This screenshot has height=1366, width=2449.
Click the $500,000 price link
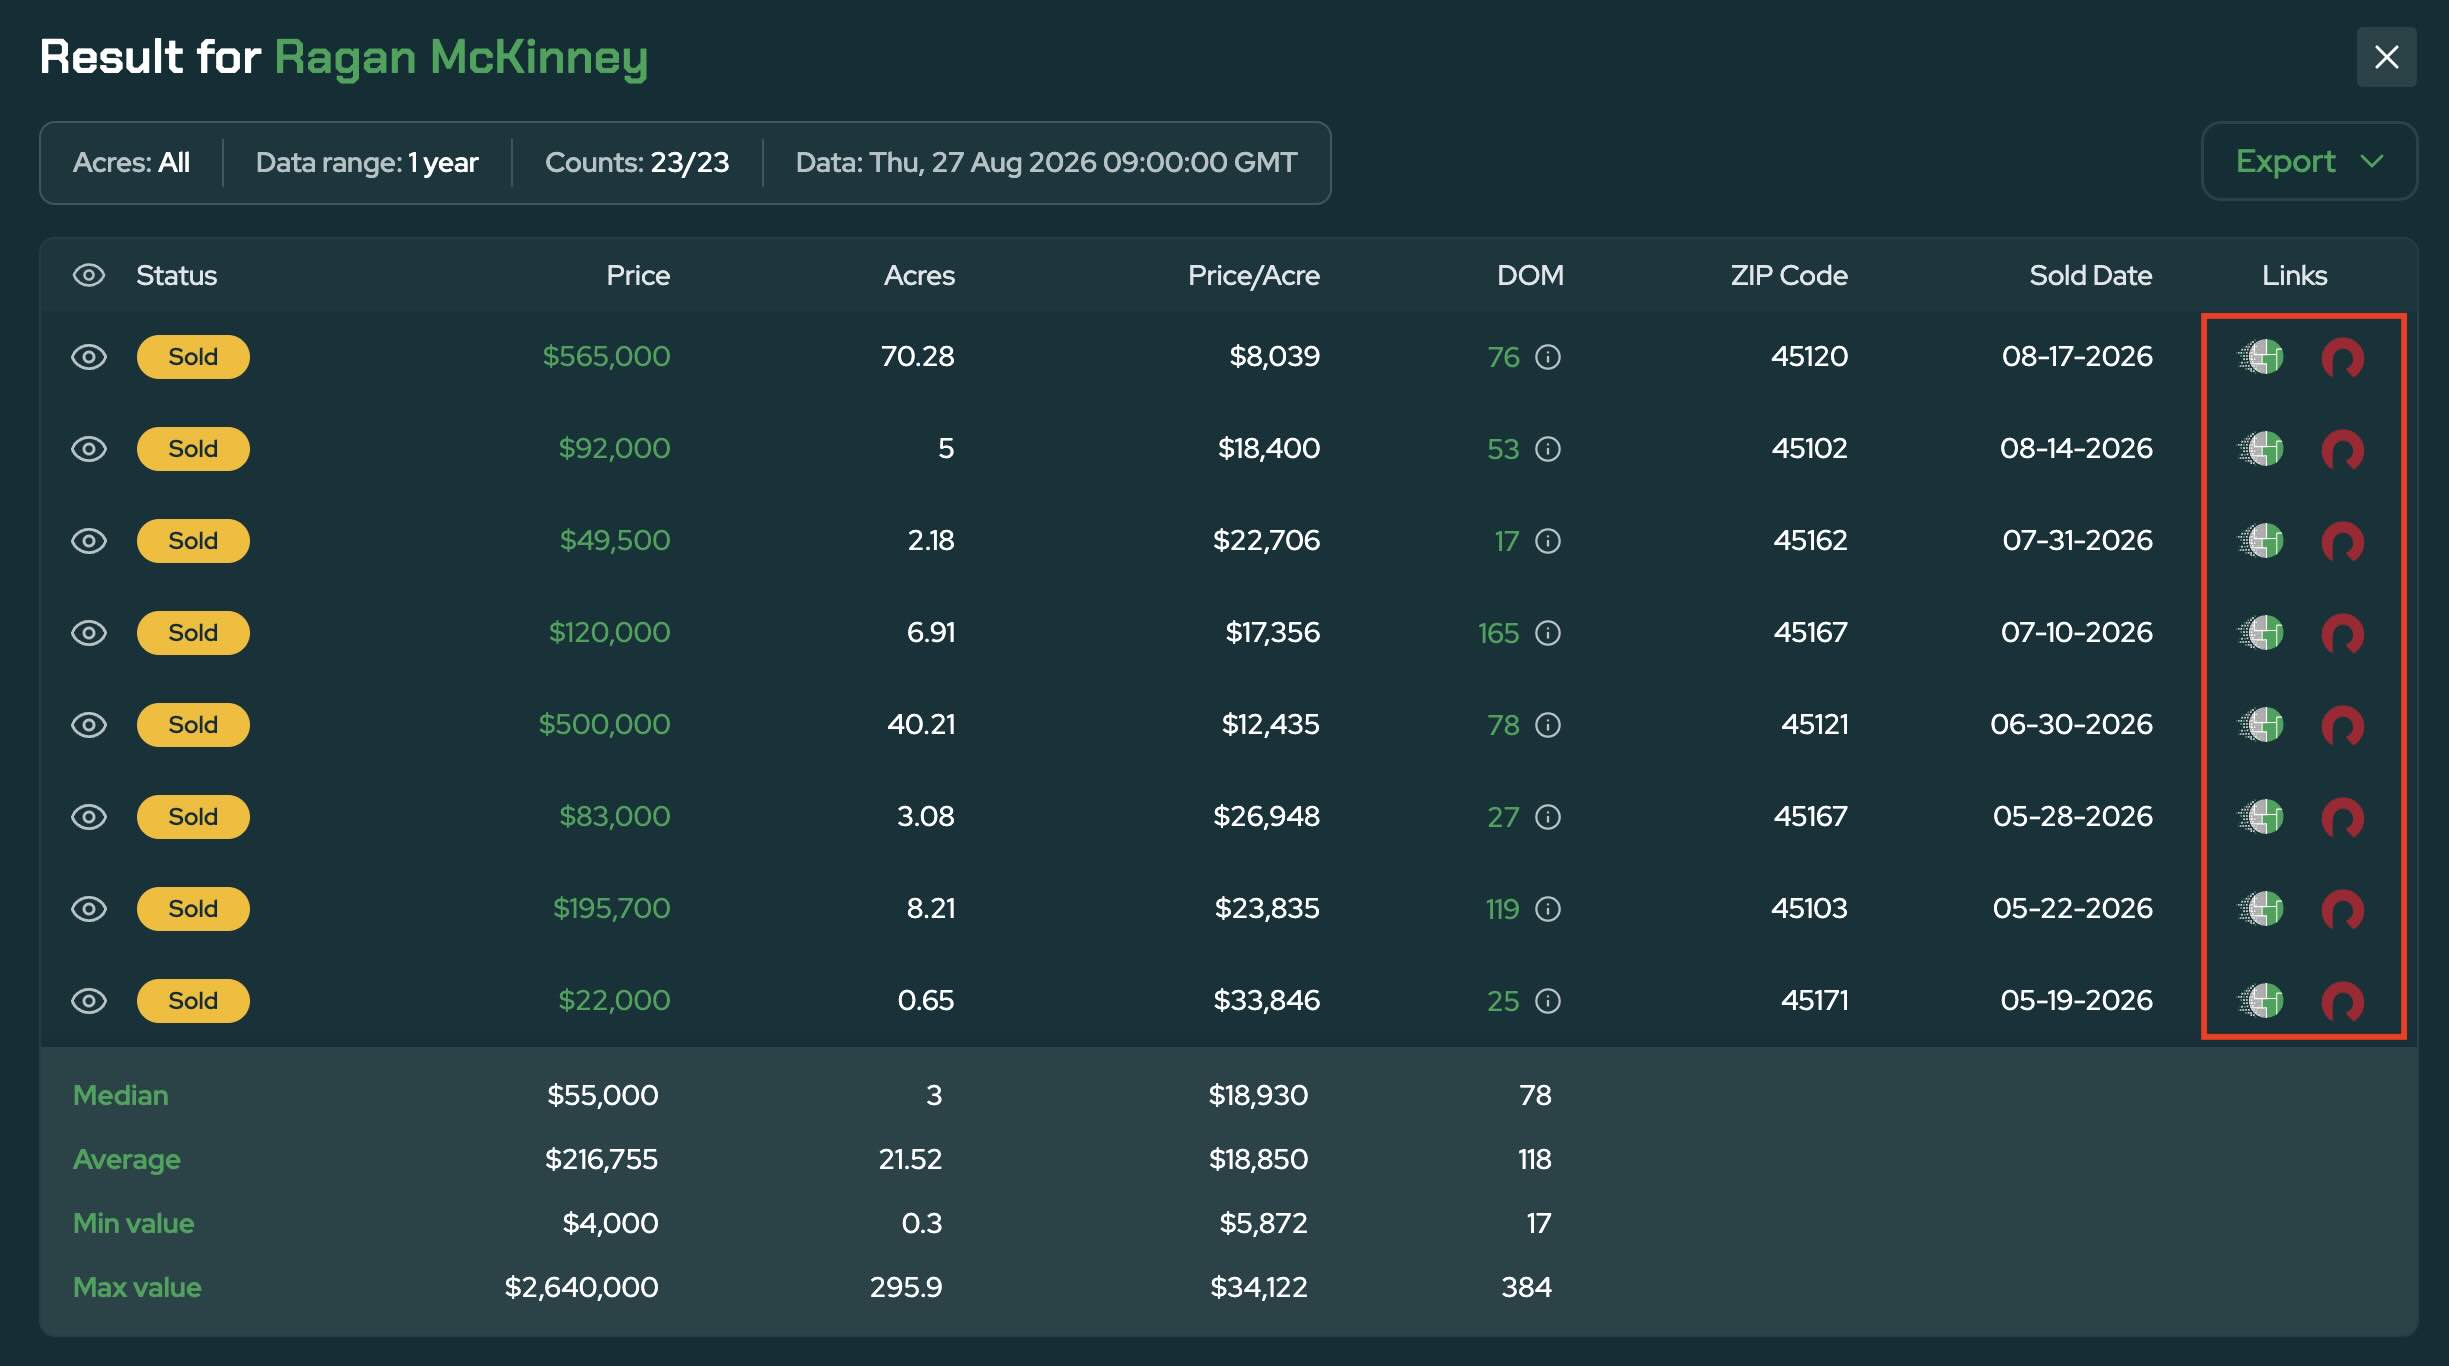604,724
